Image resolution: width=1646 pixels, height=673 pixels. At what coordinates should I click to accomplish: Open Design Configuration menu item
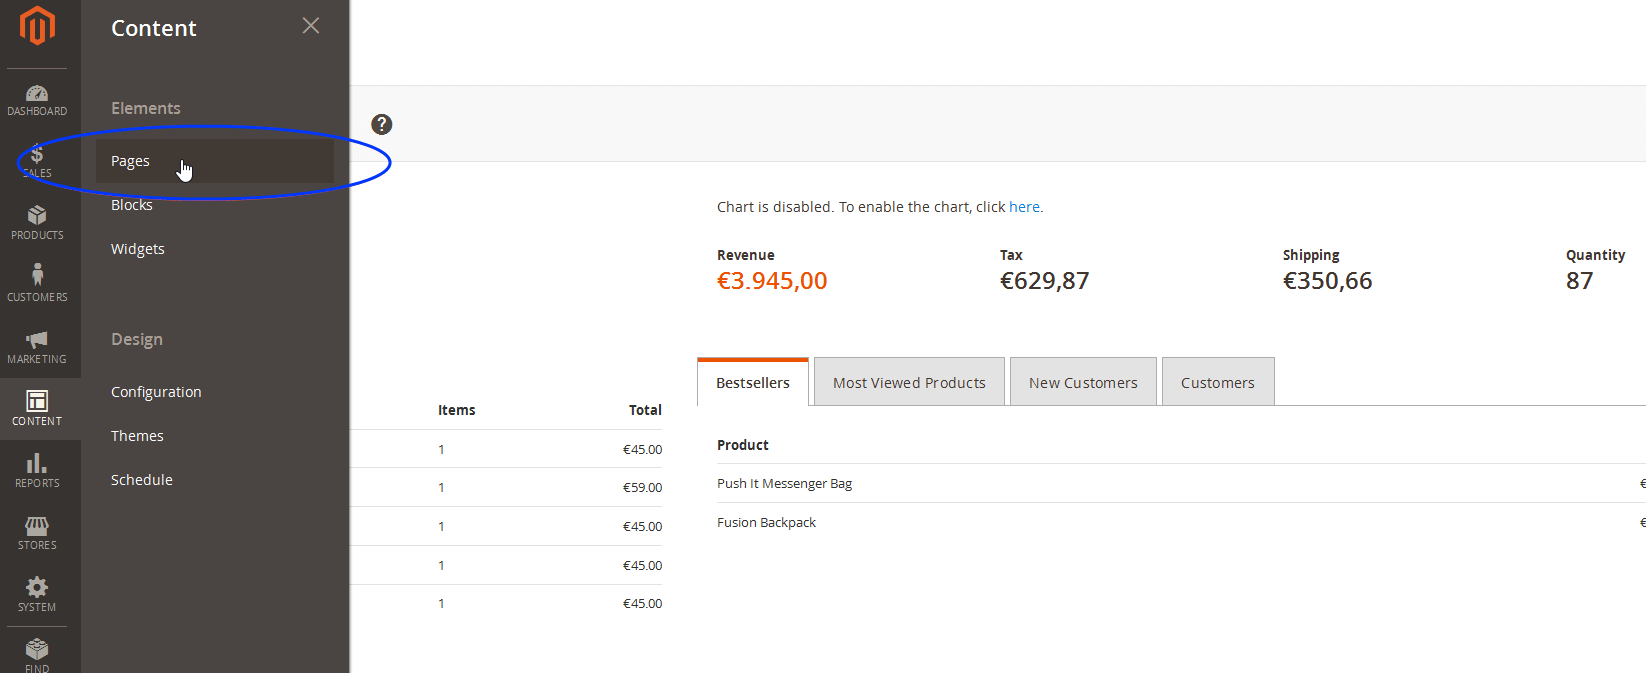[x=156, y=392]
